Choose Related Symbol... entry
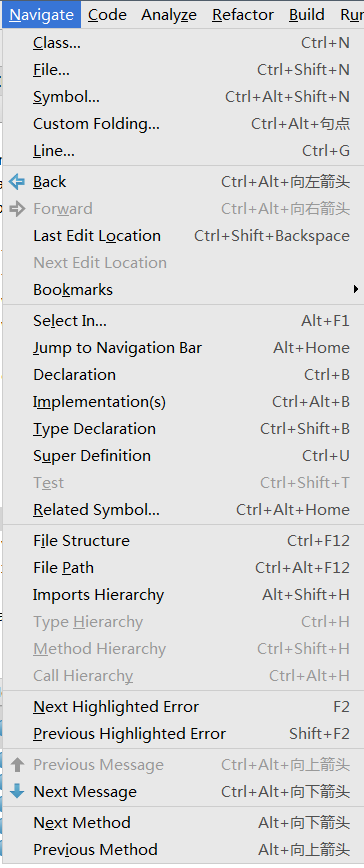This screenshot has height=868, width=364. (x=182, y=510)
